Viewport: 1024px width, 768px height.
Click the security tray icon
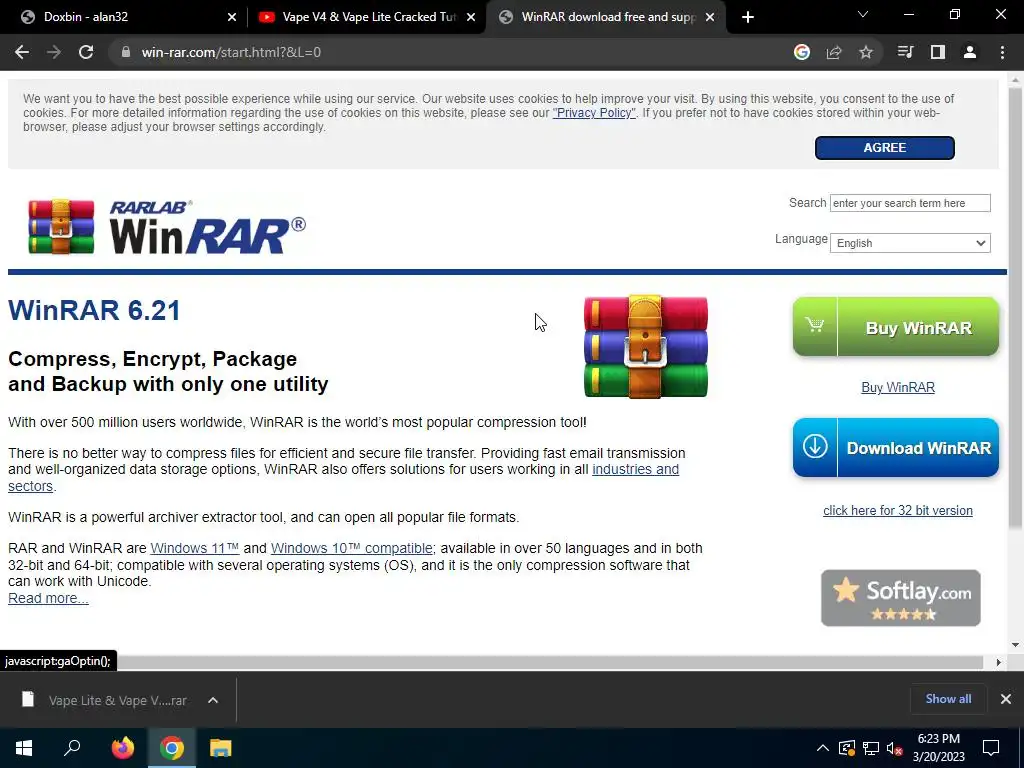pyautogui.click(x=847, y=748)
